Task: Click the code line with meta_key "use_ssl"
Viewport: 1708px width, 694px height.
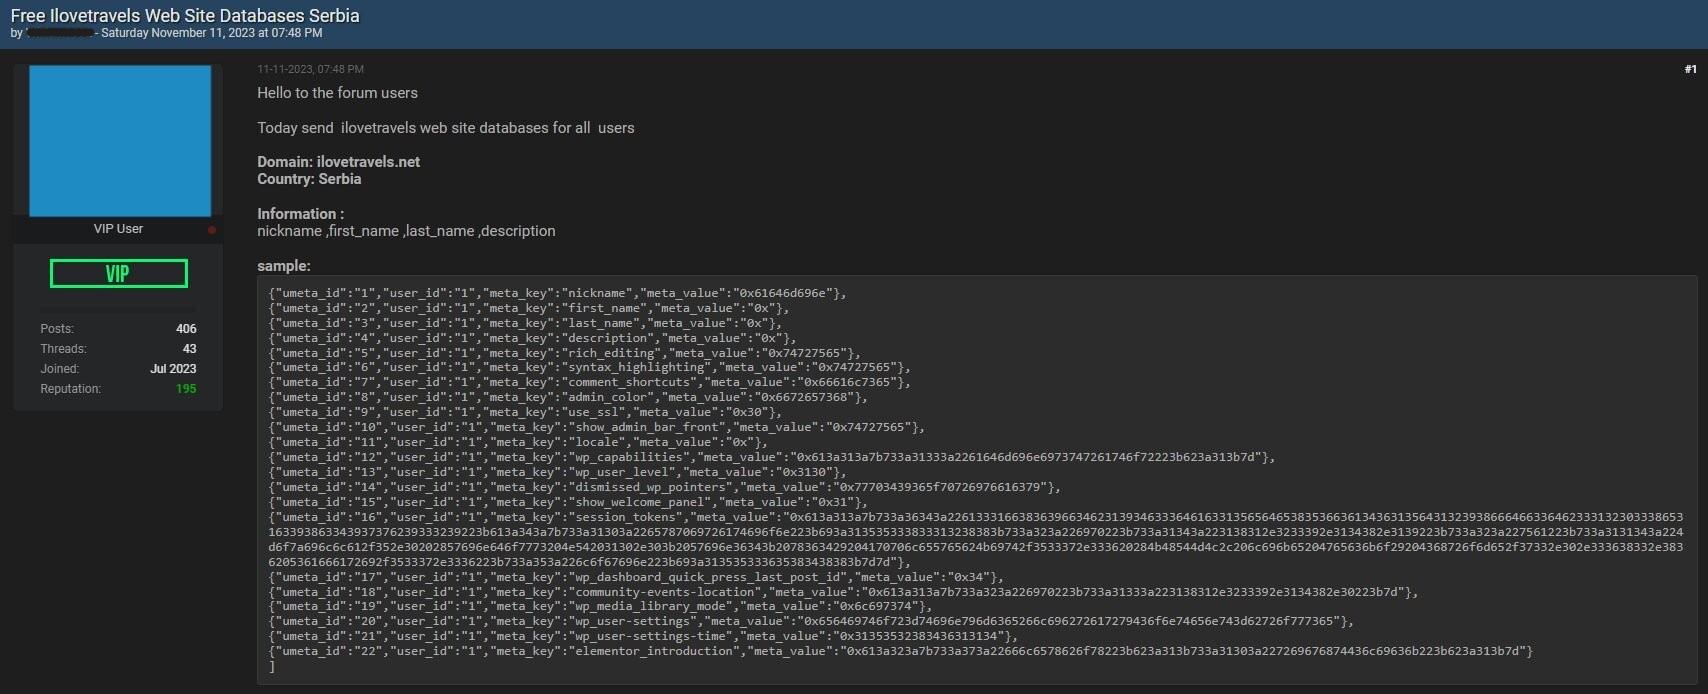Action: coord(525,412)
